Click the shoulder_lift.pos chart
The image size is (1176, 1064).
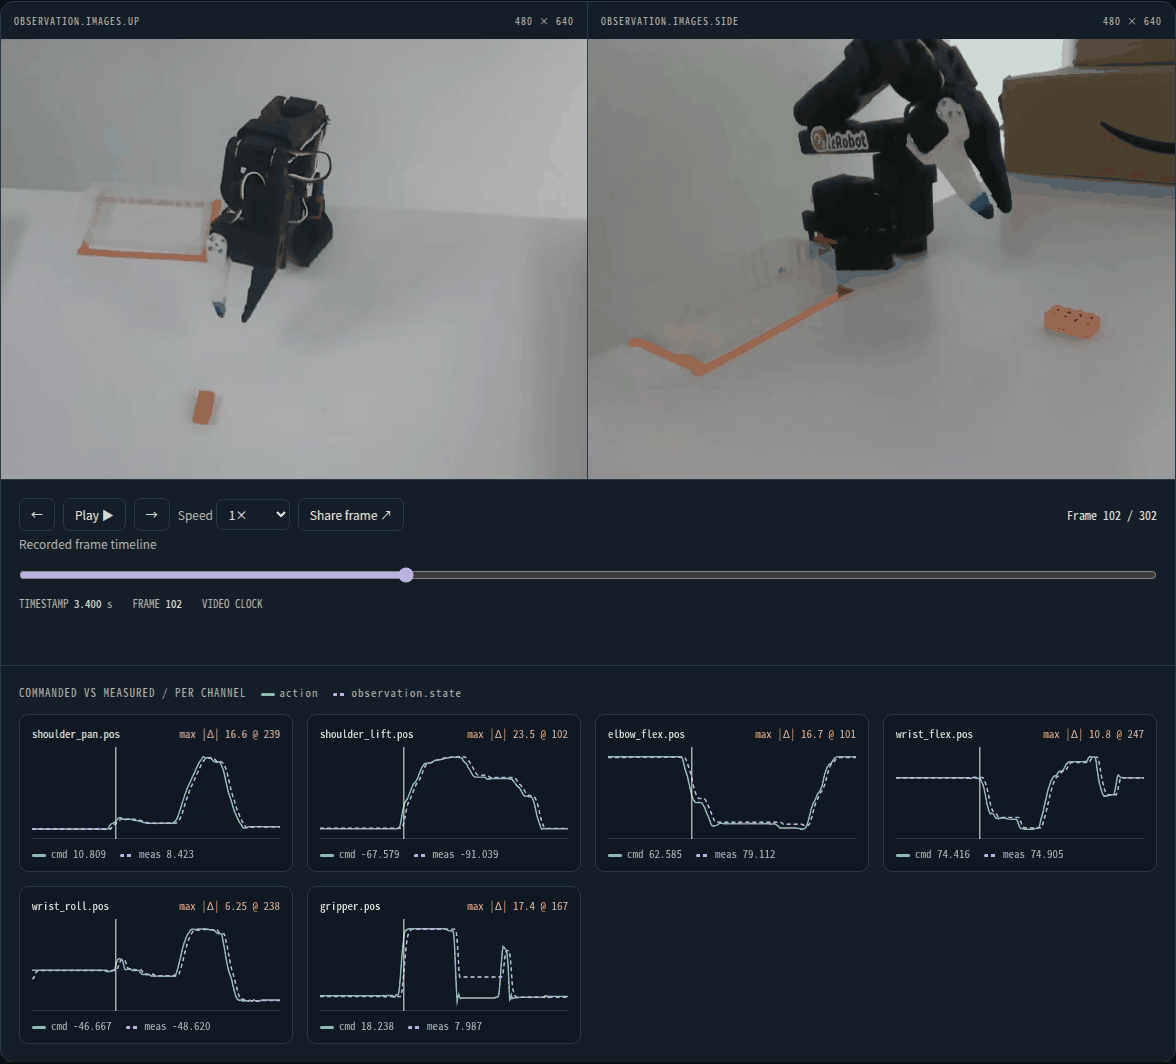(x=444, y=793)
